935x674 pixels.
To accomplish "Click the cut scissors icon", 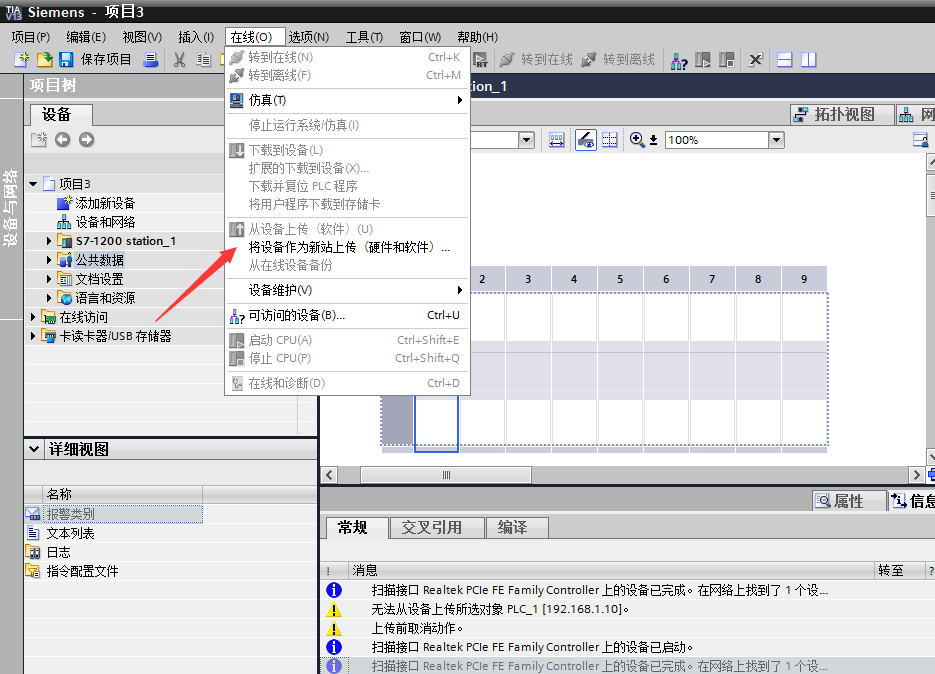I will pos(180,60).
